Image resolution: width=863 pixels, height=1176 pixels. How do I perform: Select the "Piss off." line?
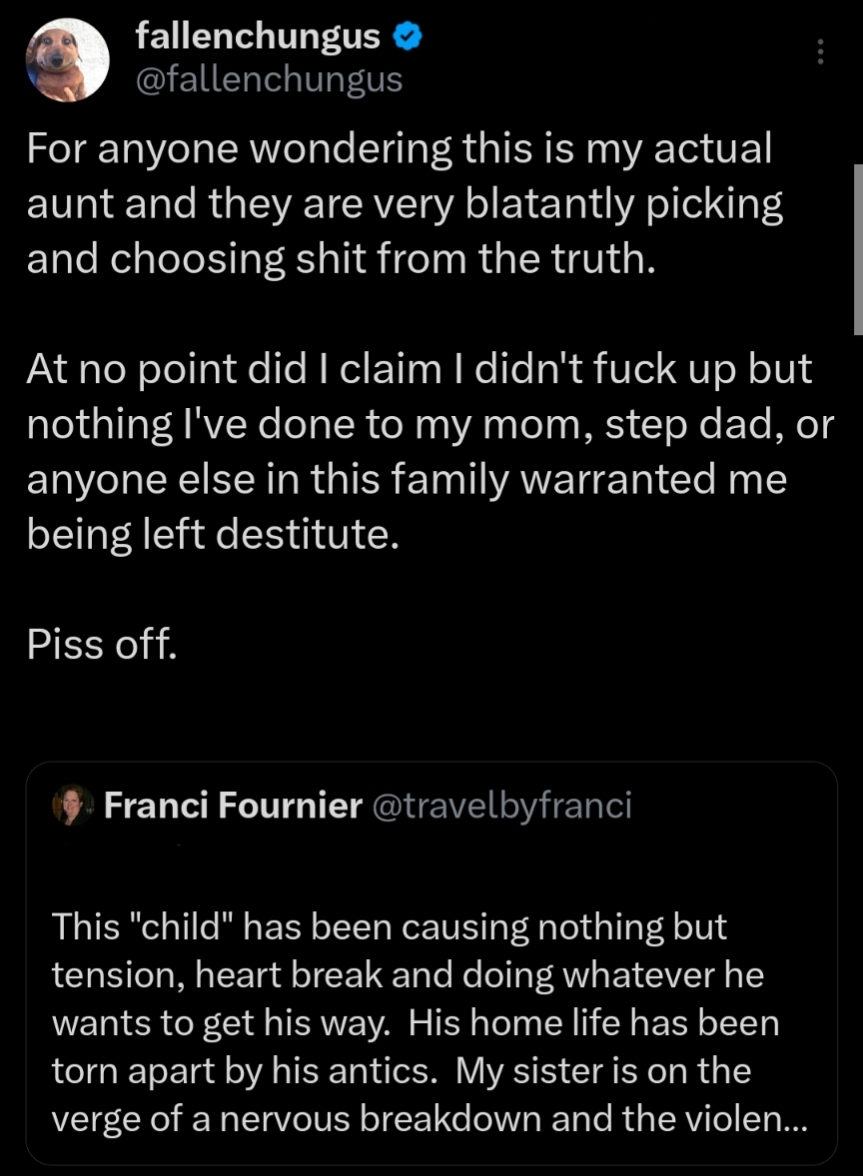(102, 645)
